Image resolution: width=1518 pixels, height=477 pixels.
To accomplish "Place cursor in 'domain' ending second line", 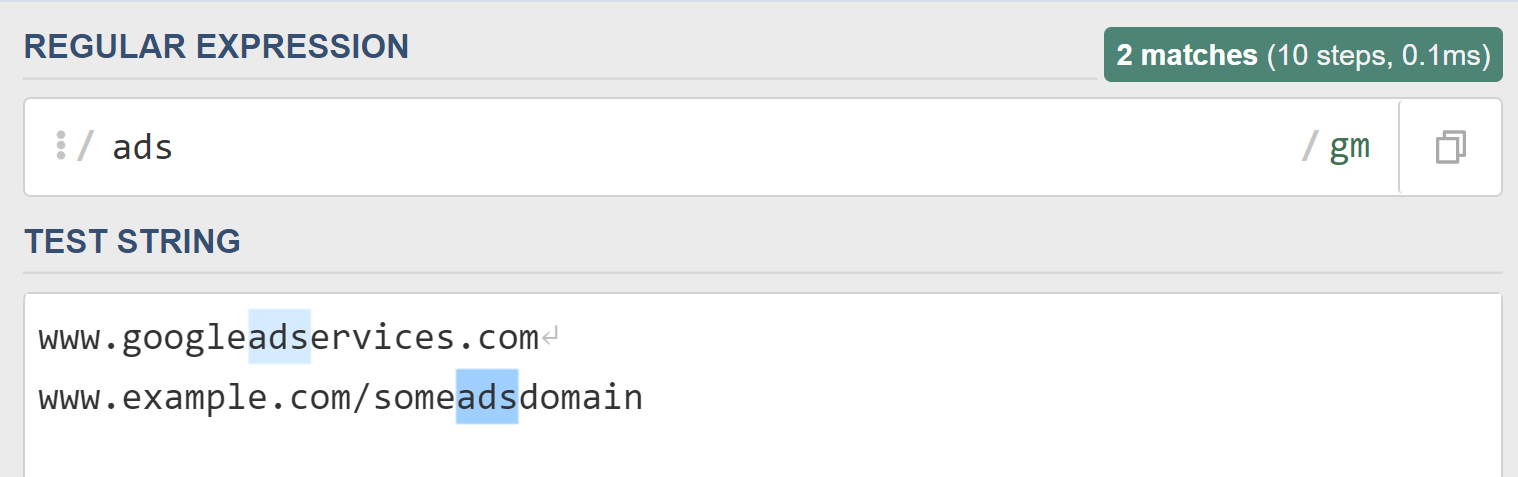I will click(581, 398).
